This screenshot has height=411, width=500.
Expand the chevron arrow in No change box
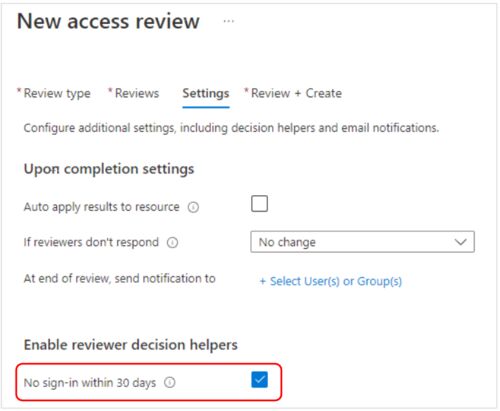click(460, 242)
